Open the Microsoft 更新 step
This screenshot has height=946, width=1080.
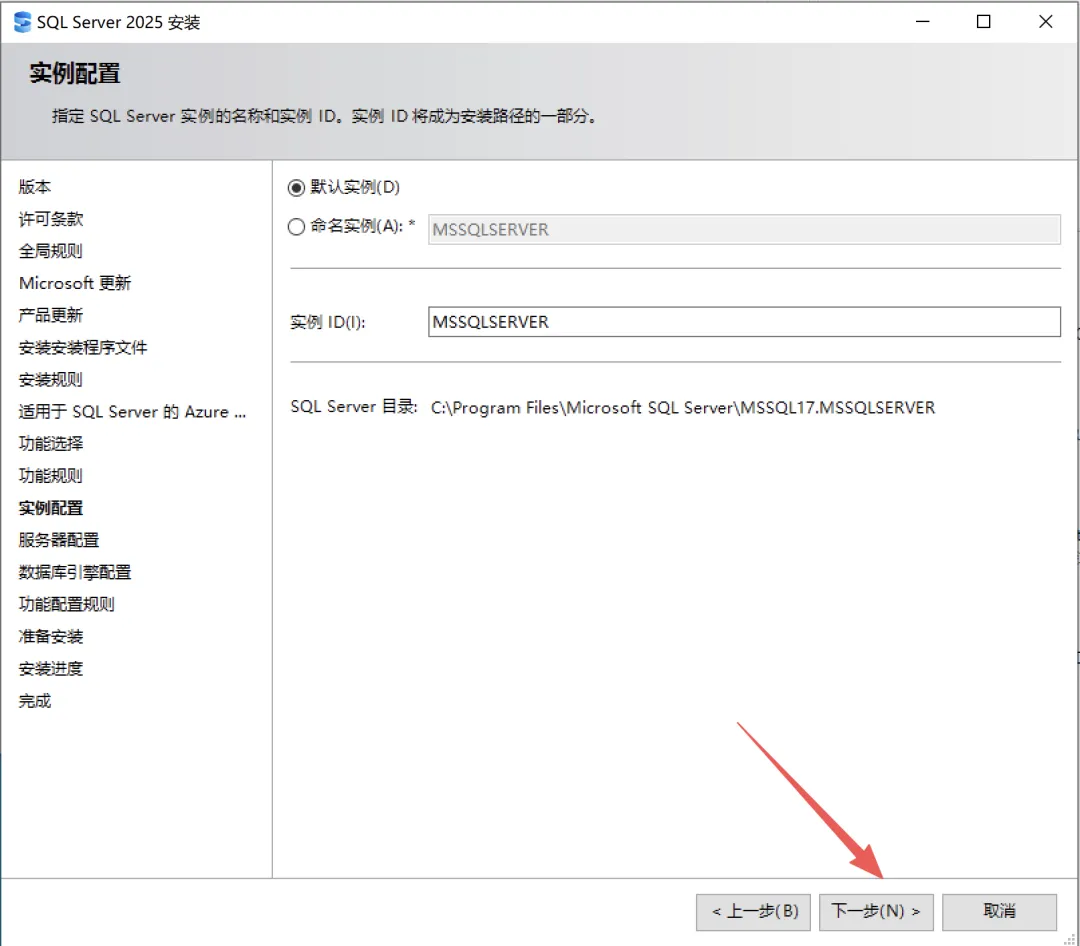(75, 283)
